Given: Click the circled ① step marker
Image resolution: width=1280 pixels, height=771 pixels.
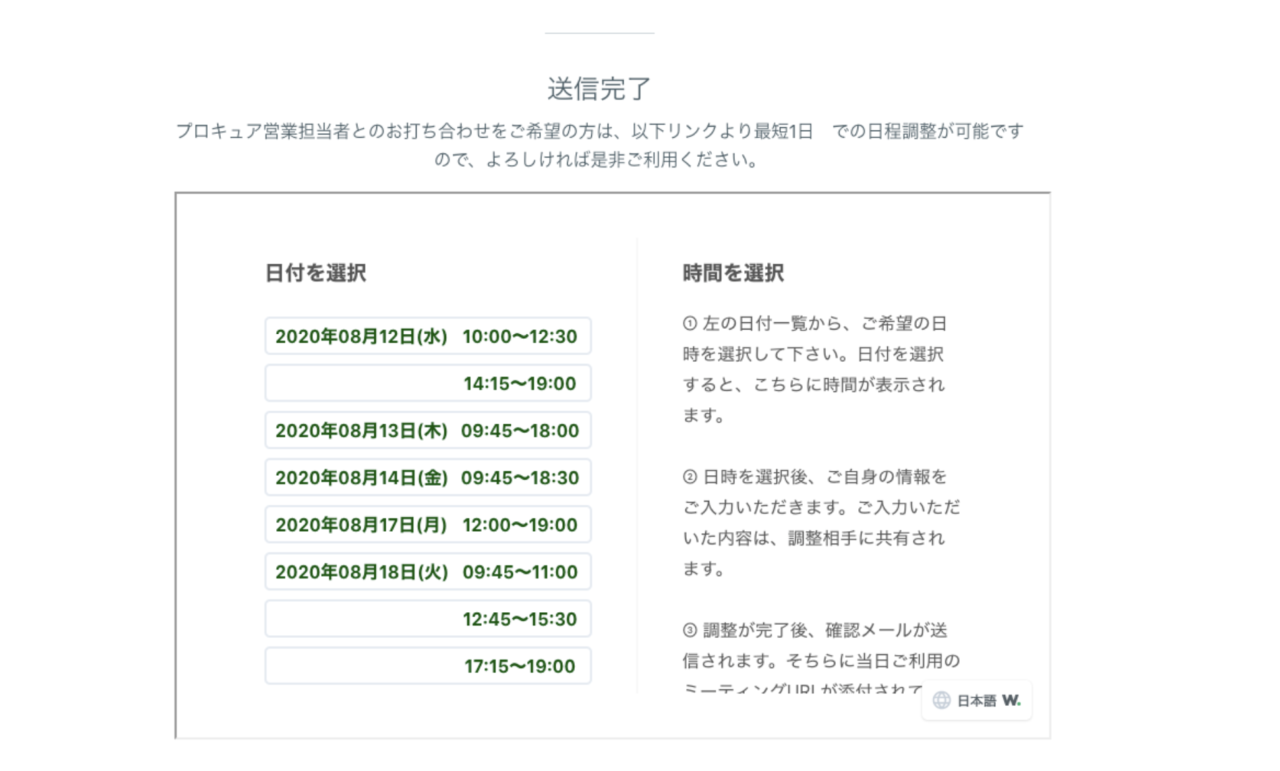Looking at the screenshot, I should (x=689, y=324).
